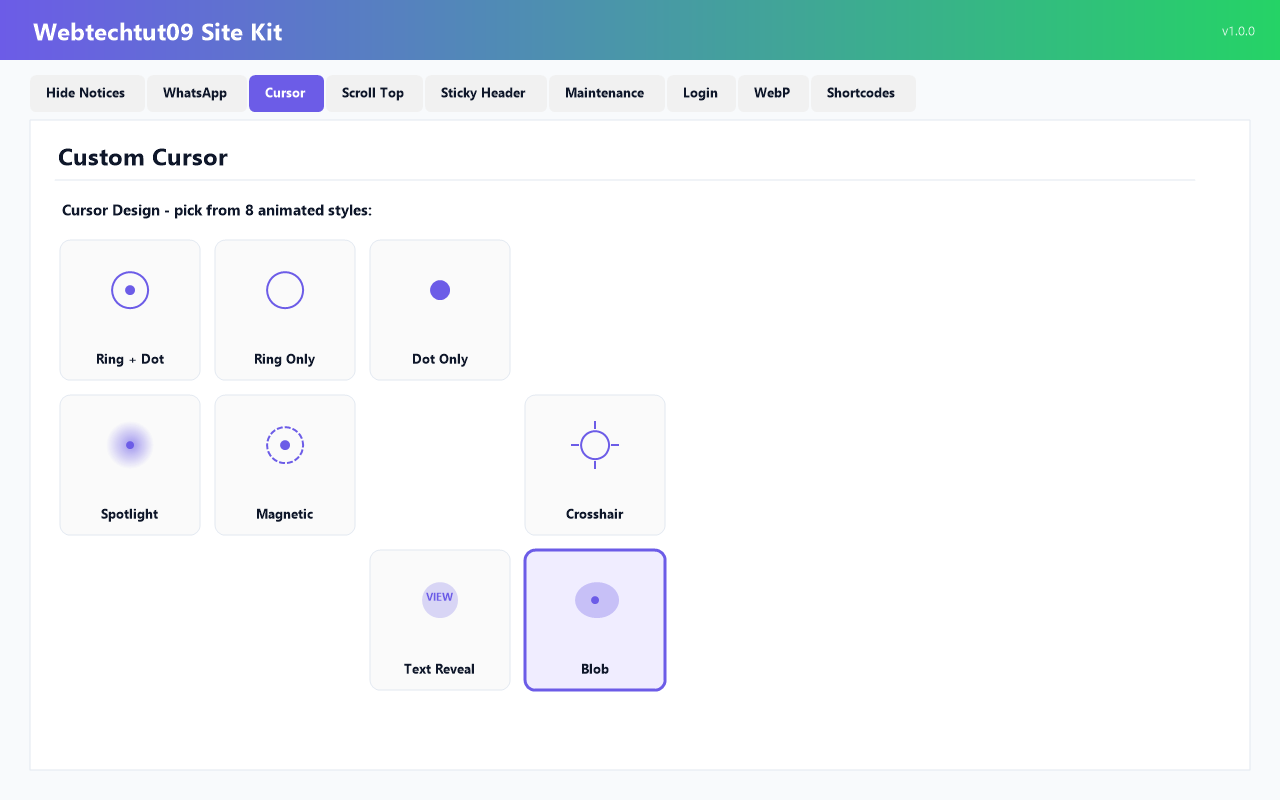Select the Crosshair cursor icon
Viewport: 1280px width, 800px height.
coord(595,445)
